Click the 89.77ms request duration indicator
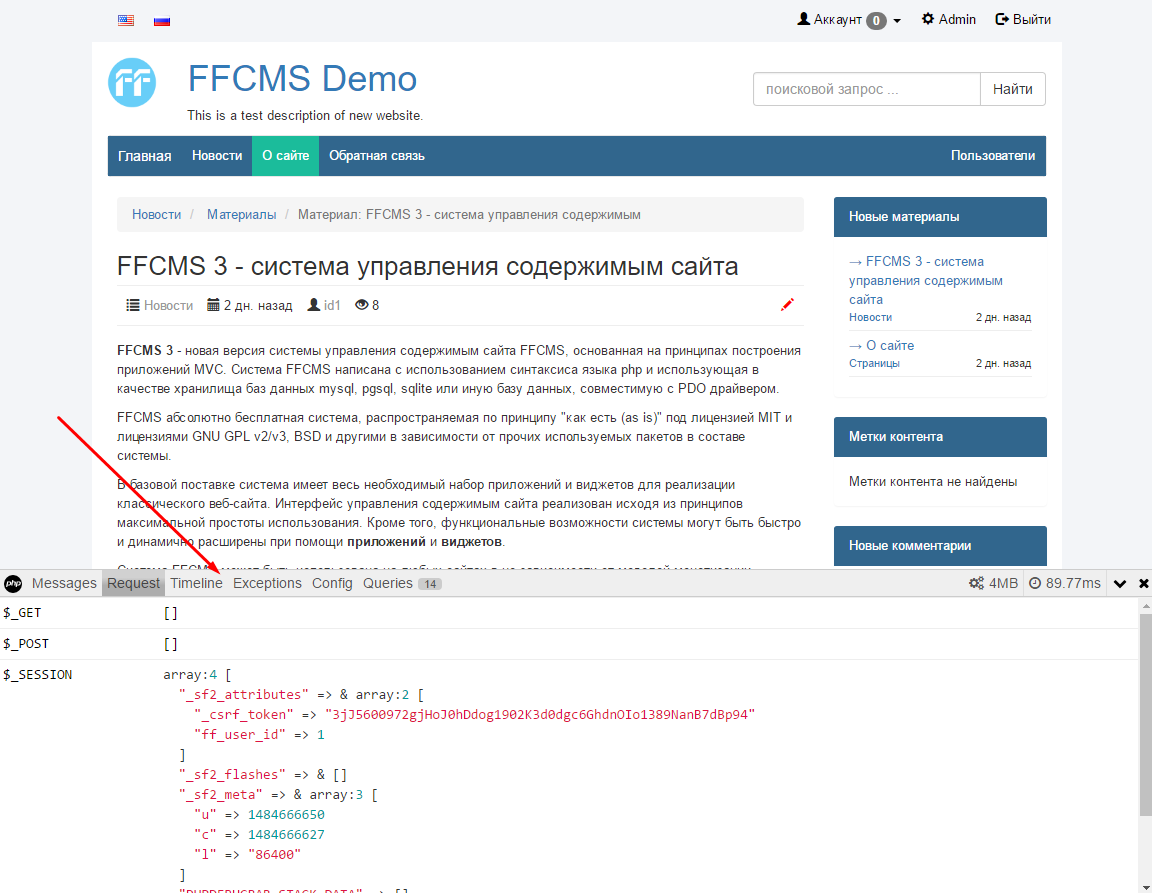This screenshot has height=893, width=1152. pyautogui.click(x=1065, y=584)
